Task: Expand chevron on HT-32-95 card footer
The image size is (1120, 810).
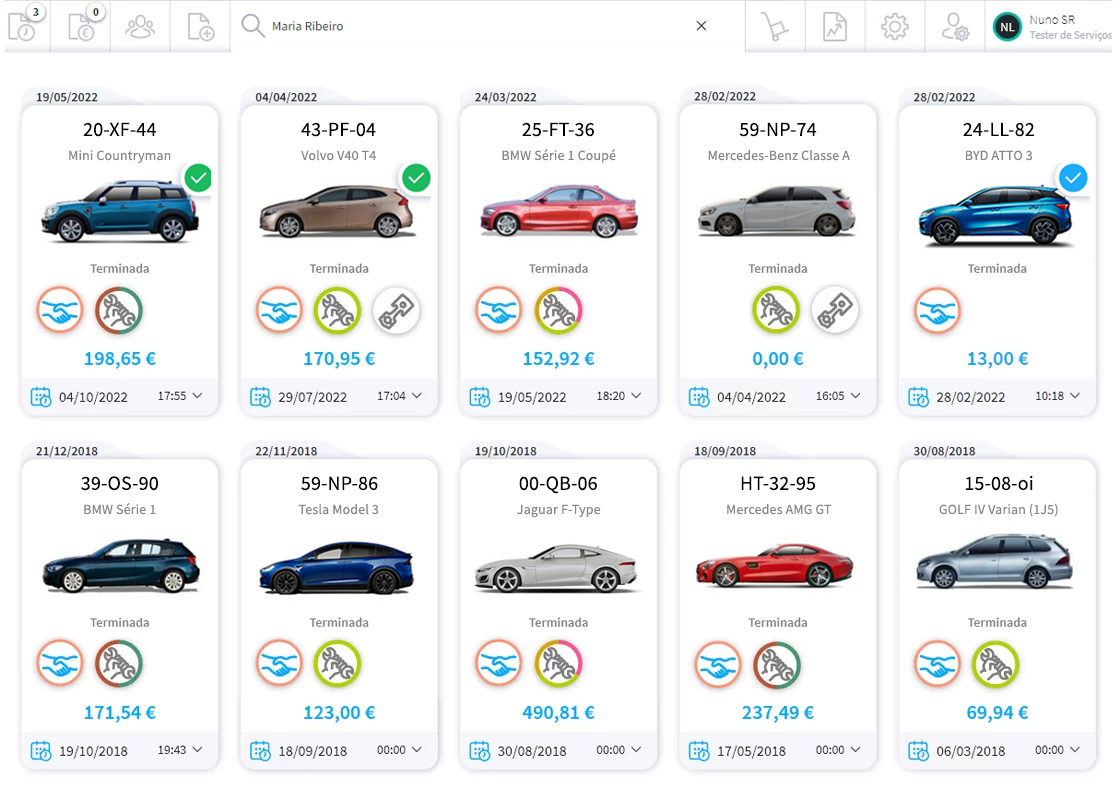Action: coord(855,750)
